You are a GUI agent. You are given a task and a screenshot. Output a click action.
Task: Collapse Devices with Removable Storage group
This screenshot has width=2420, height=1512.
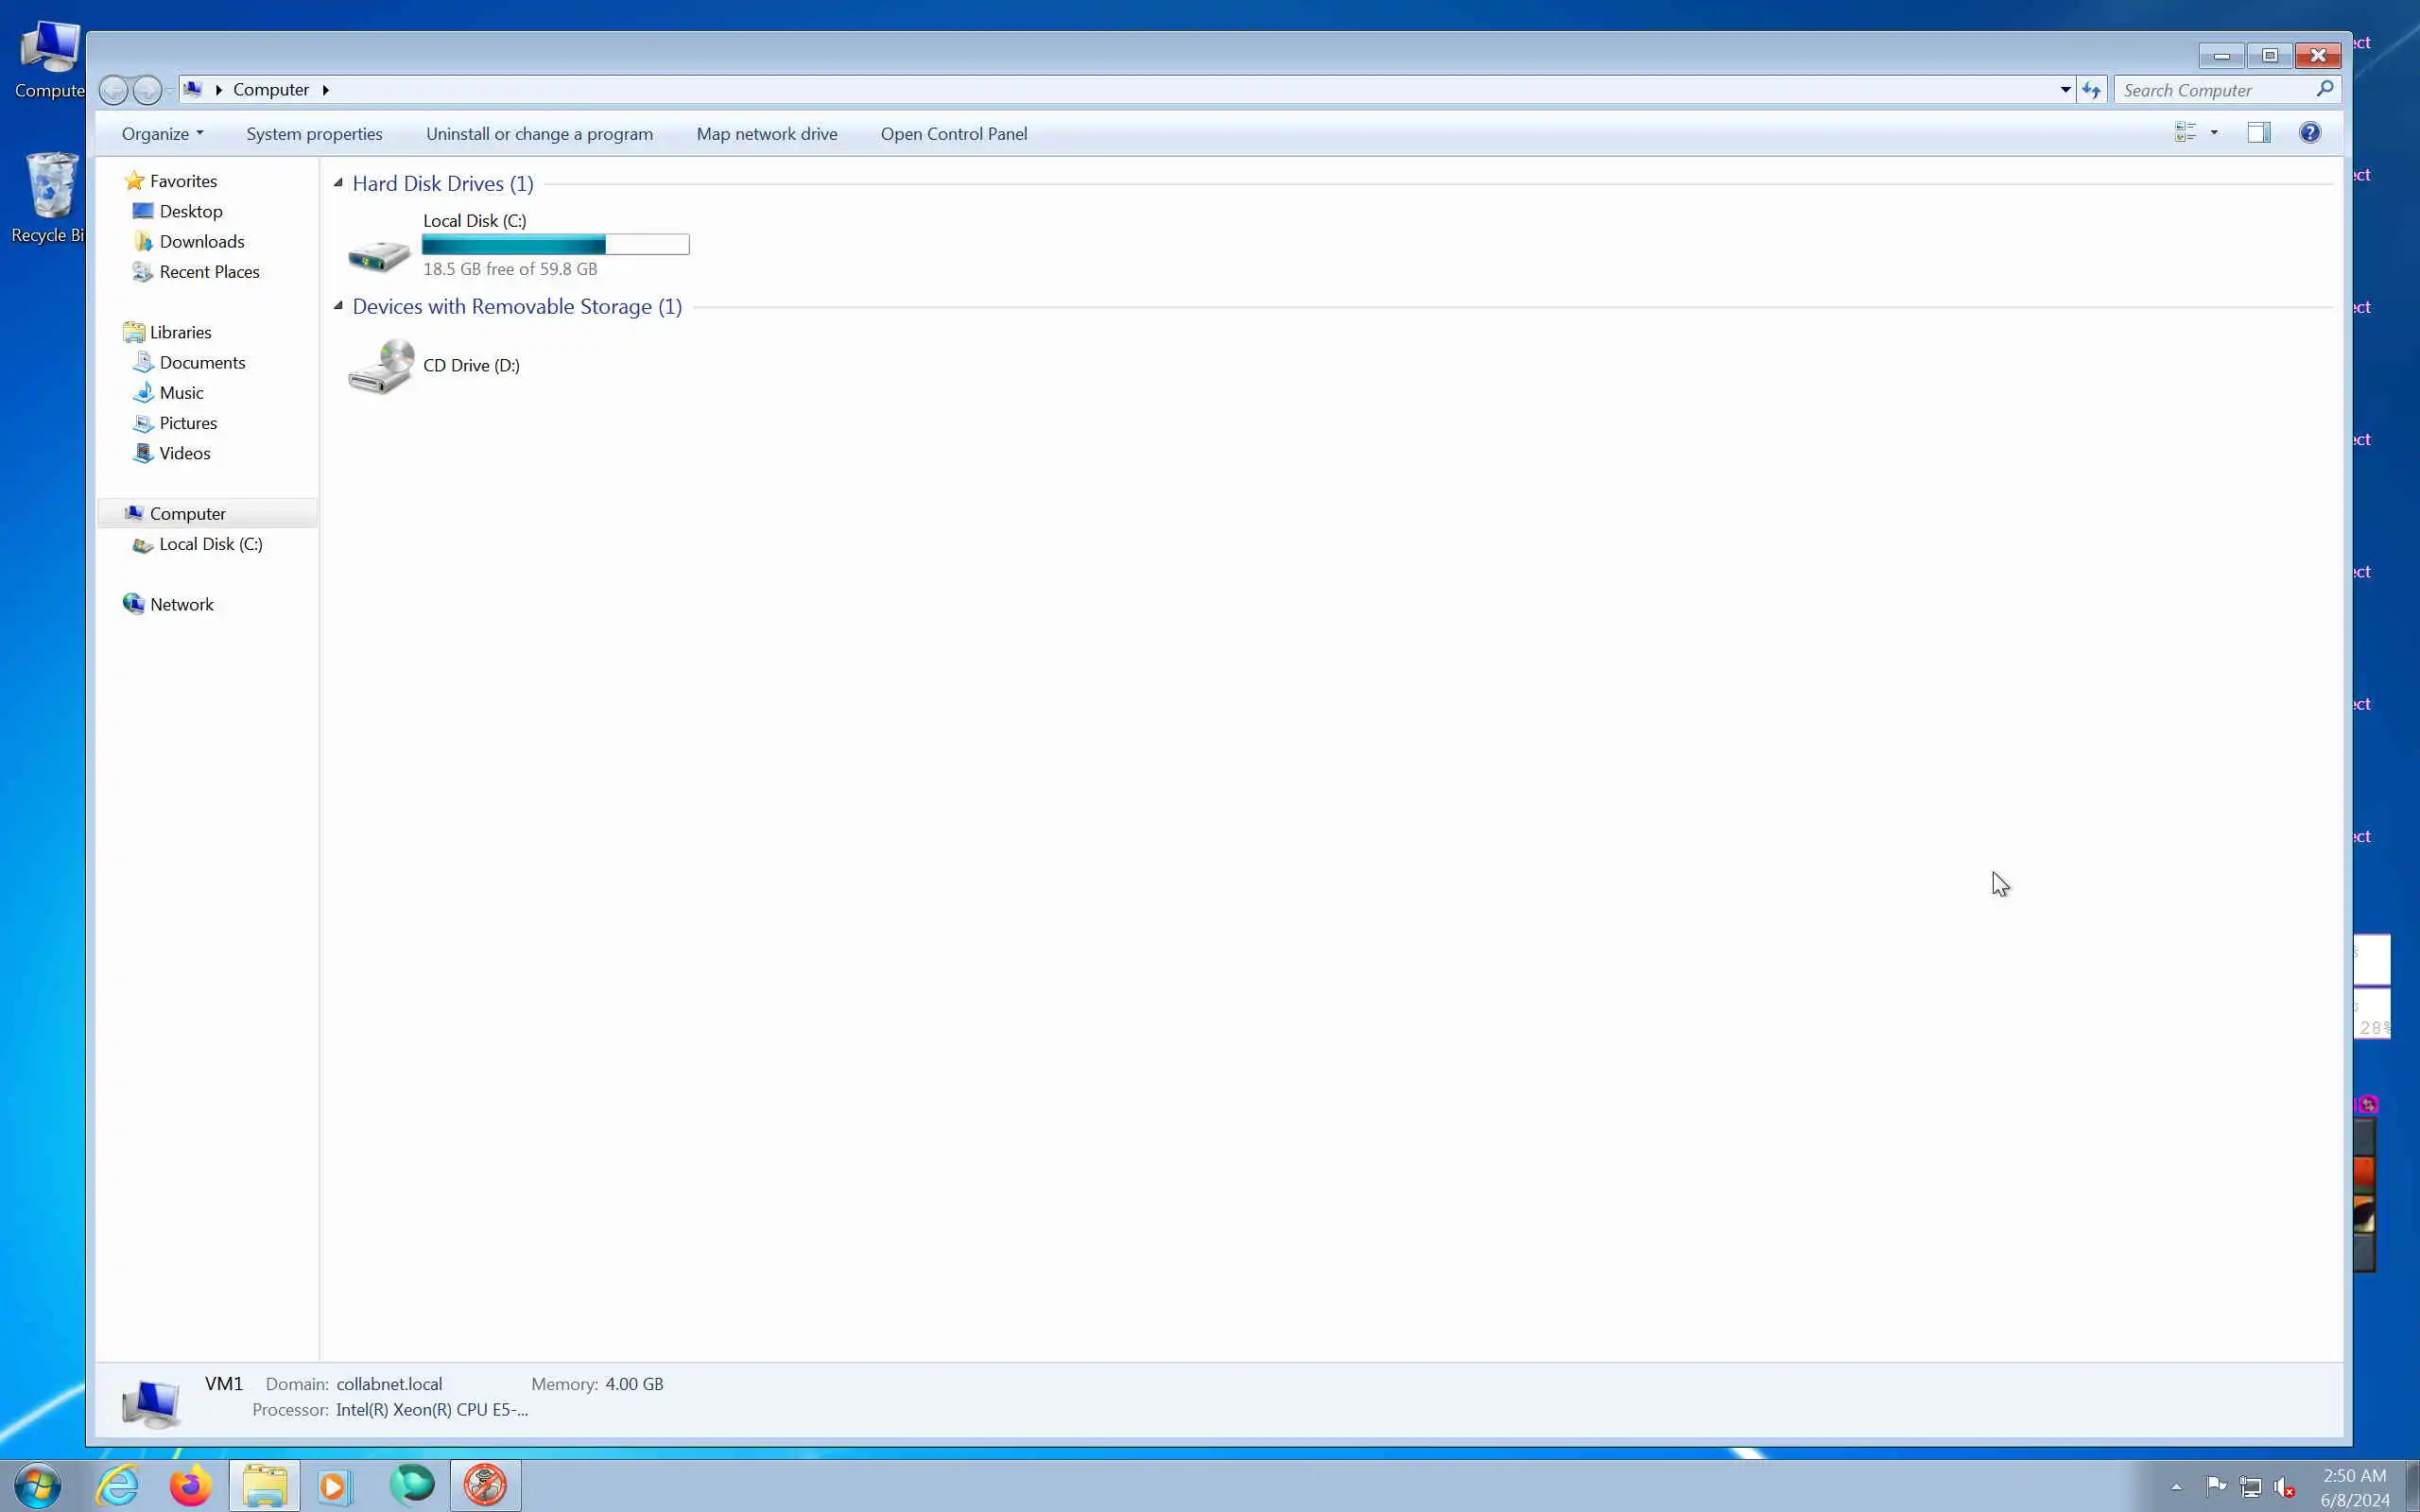pos(338,306)
